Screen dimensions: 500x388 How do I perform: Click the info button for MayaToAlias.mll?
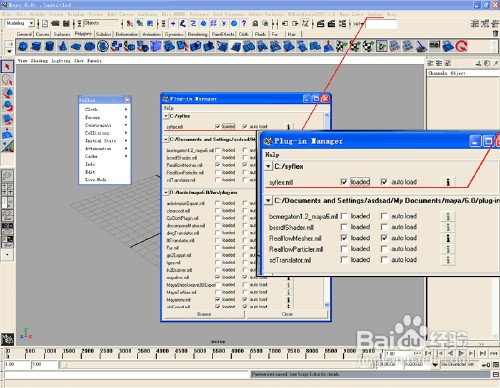[288, 292]
